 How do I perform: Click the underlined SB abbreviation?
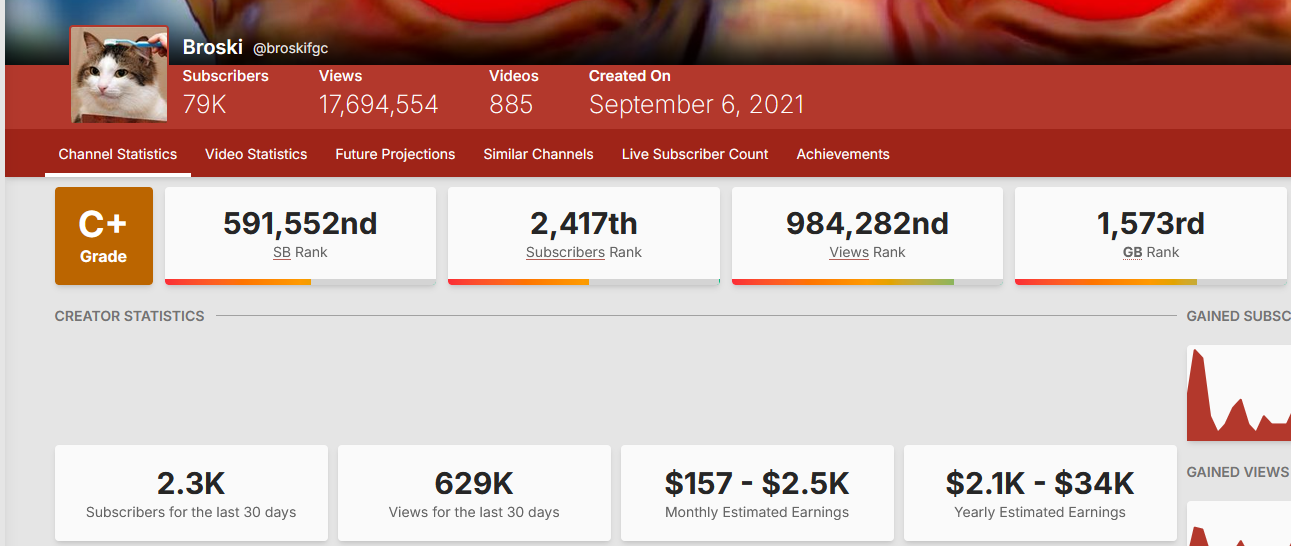pos(282,252)
